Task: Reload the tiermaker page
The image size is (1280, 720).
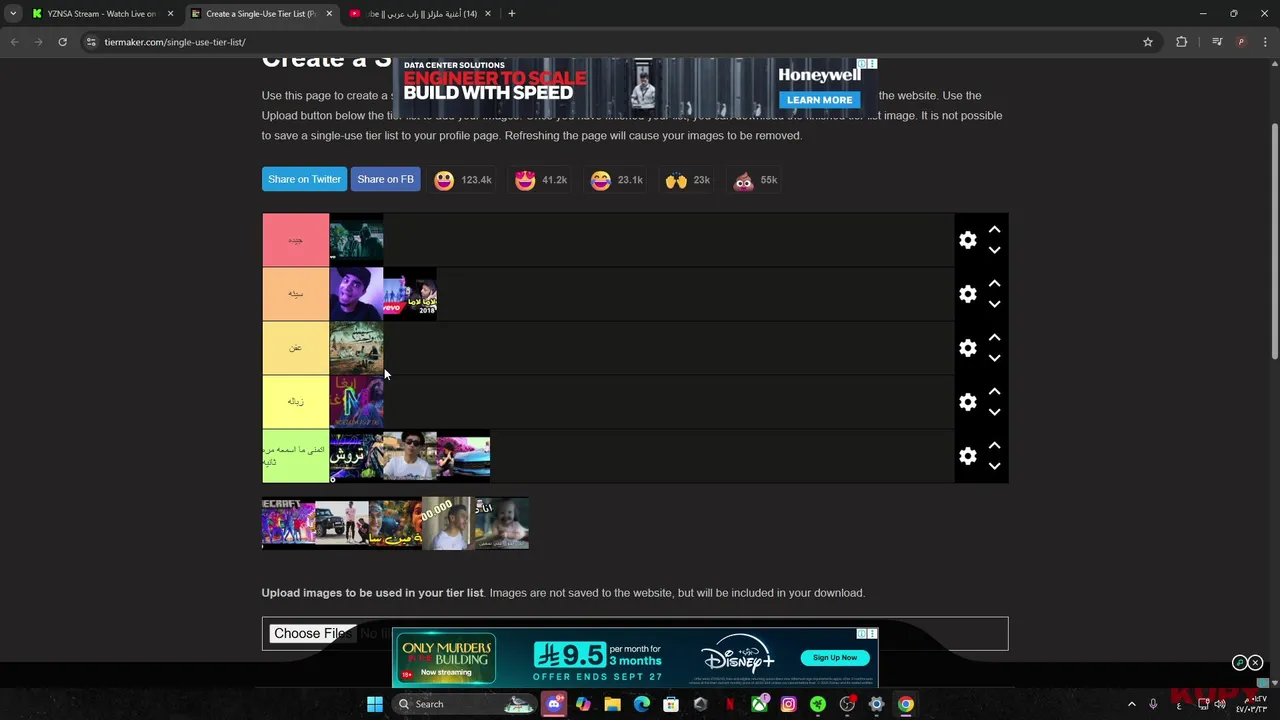Action: coord(62,42)
